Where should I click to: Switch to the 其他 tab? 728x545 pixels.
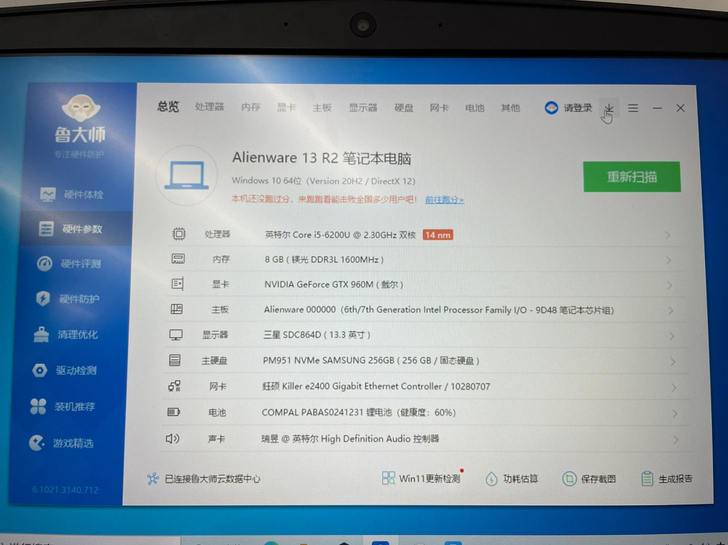[510, 108]
